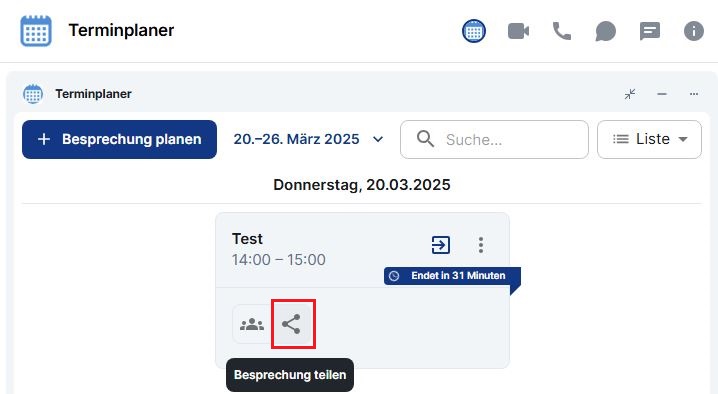Screen dimensions: 718x394
Task: Focus the Suche search field
Action: coord(494,139)
